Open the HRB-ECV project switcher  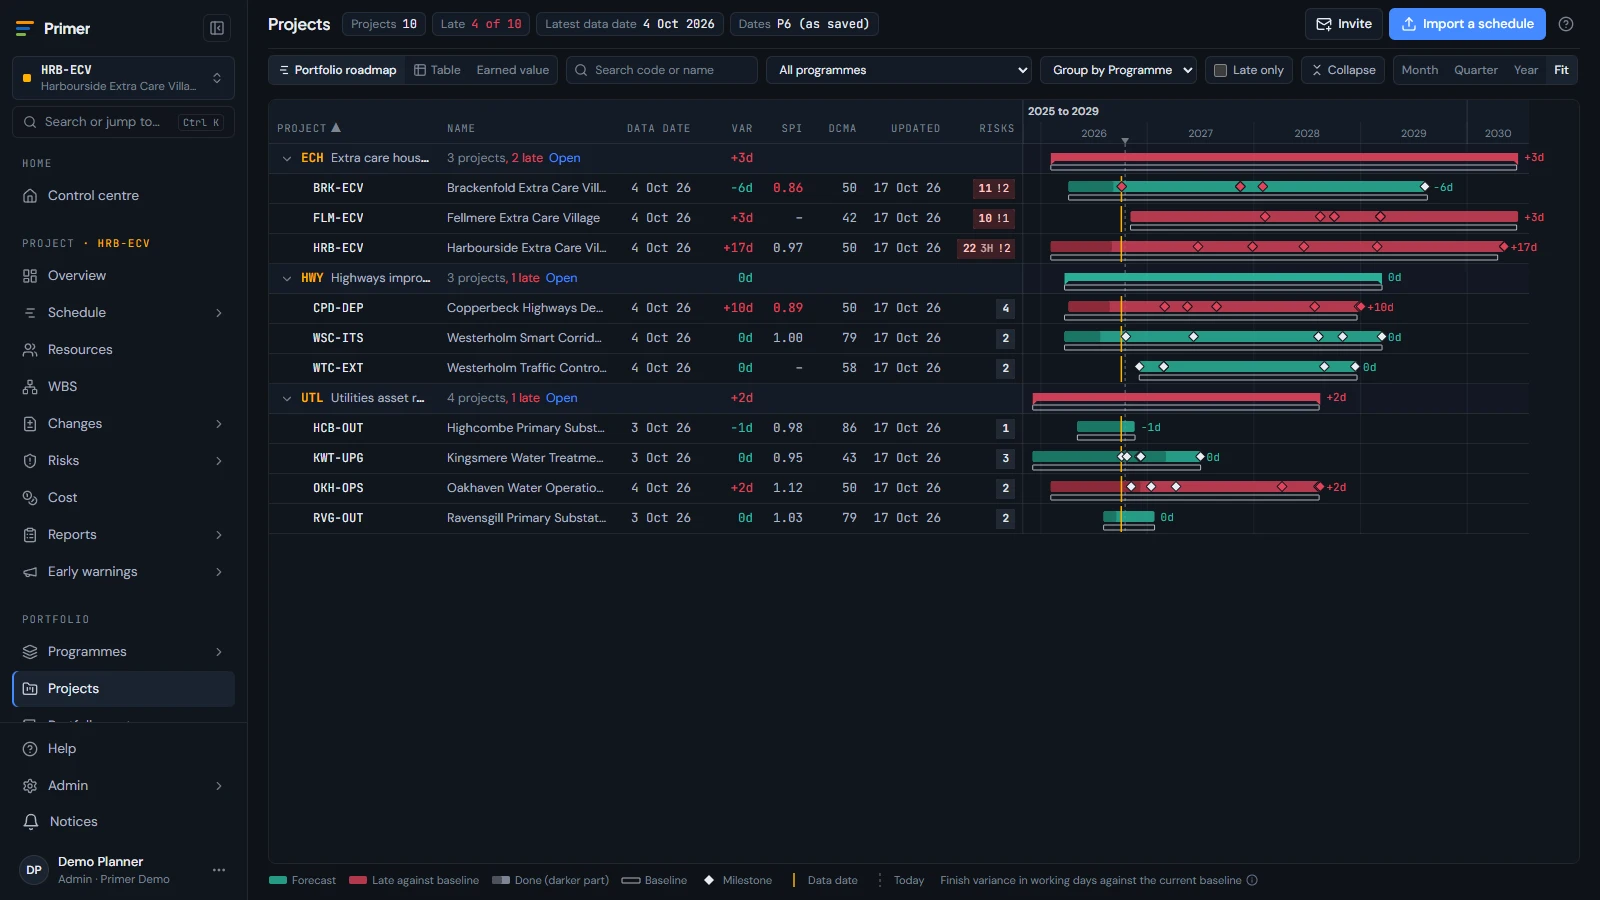coord(123,78)
